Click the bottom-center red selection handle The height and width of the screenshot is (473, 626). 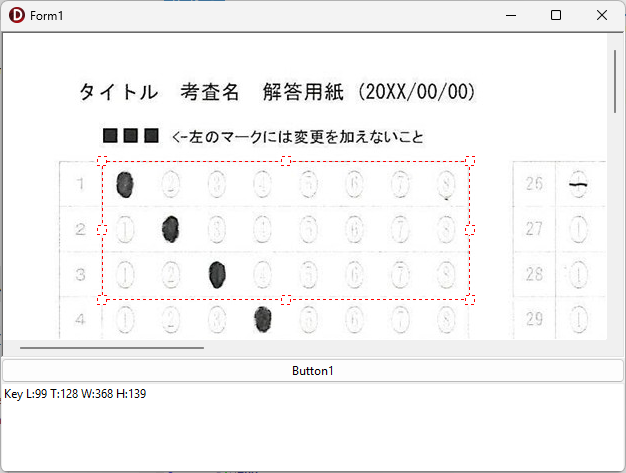click(286, 299)
